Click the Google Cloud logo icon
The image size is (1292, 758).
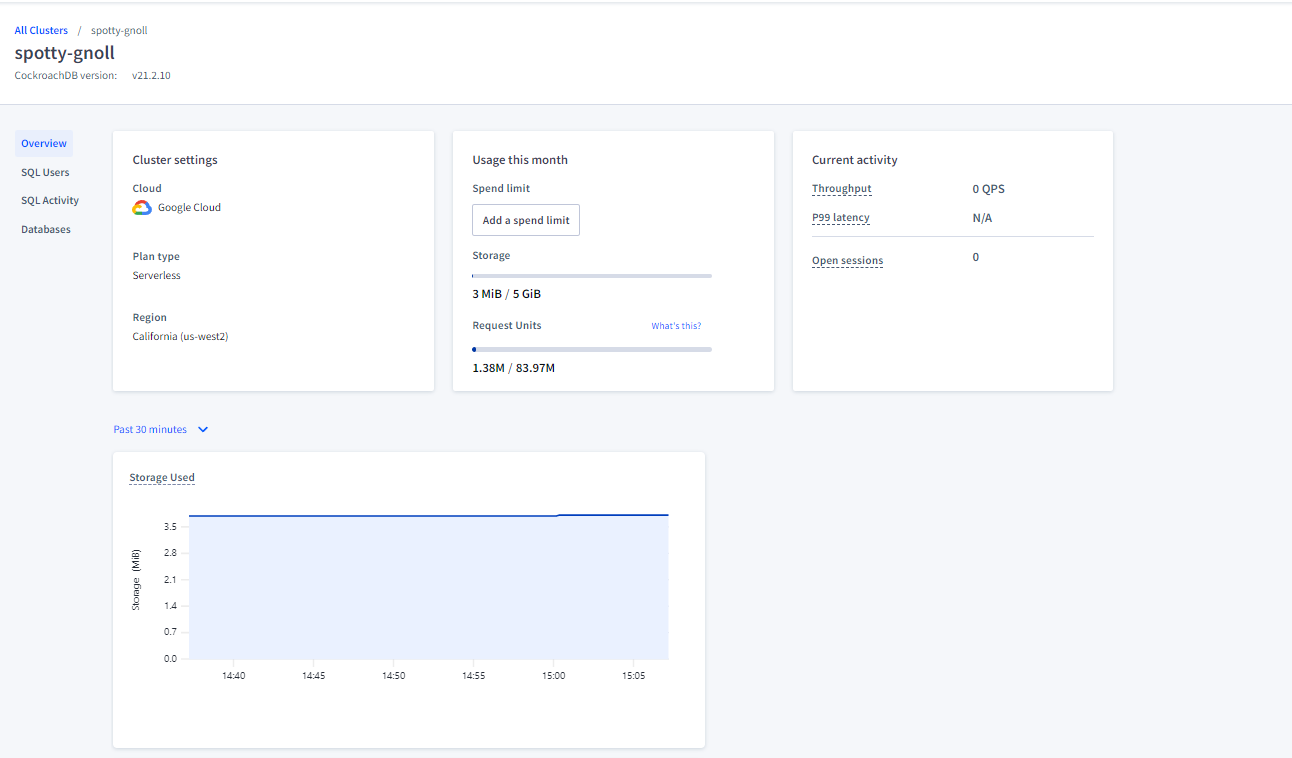tap(142, 208)
